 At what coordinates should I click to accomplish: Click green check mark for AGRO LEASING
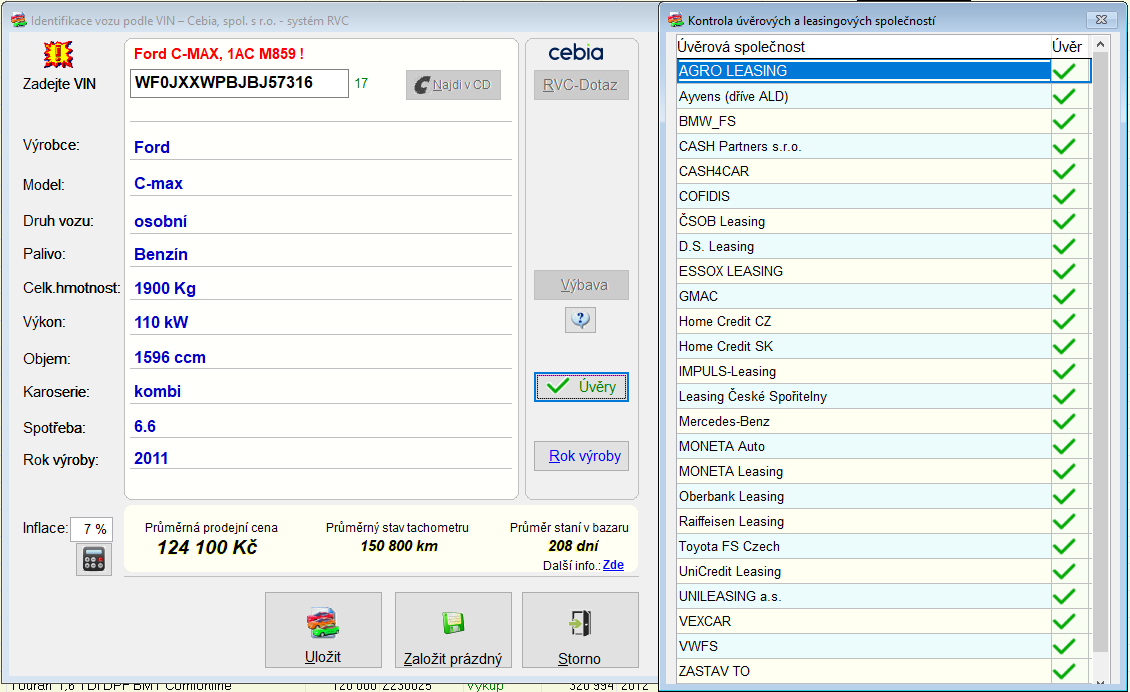(1064, 71)
